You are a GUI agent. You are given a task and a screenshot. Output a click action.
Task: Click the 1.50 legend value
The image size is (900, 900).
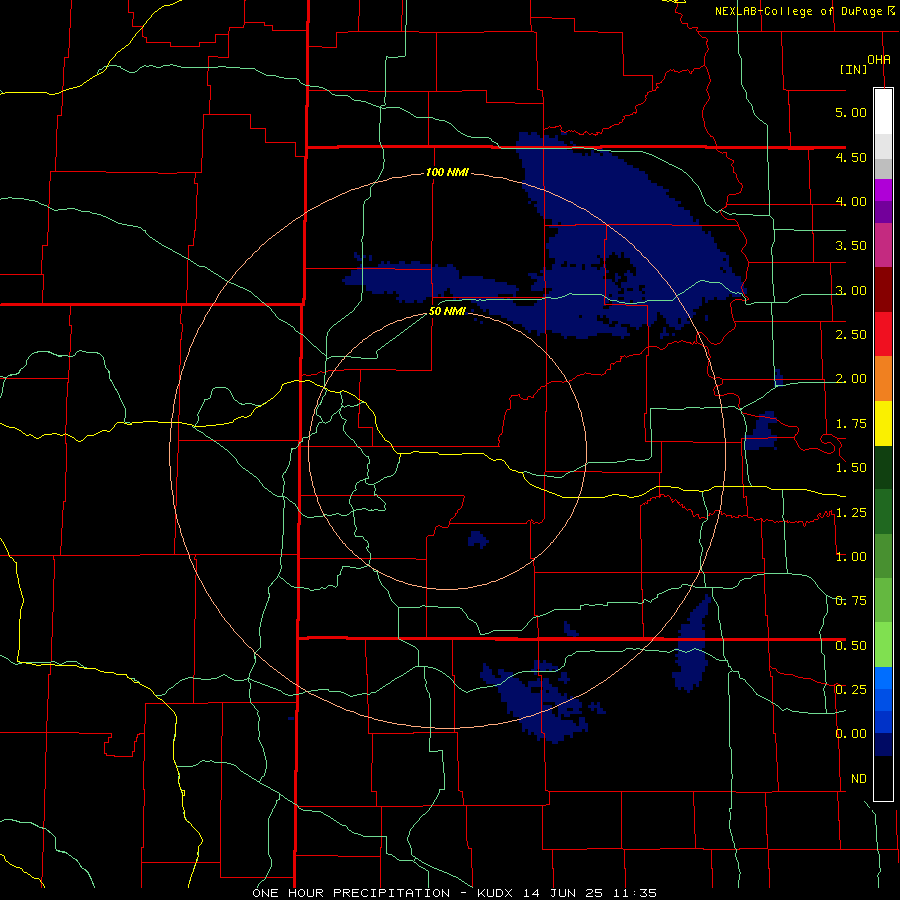[851, 468]
